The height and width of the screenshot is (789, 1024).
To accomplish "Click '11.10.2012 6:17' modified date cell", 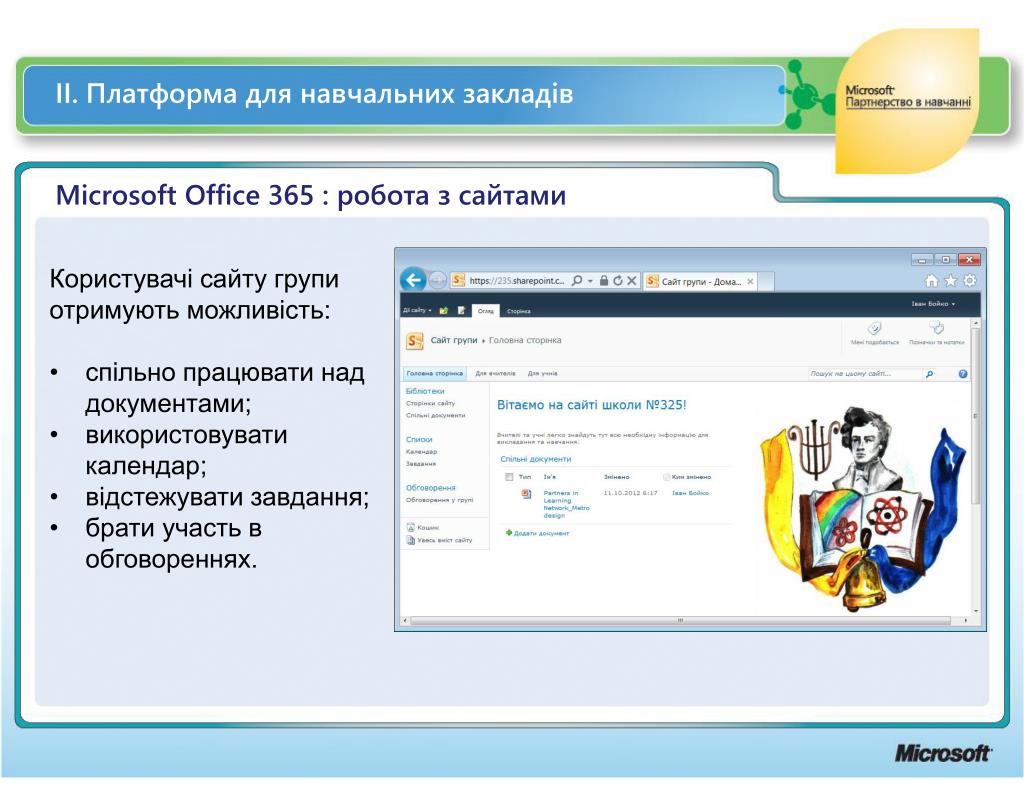I will click(x=630, y=493).
